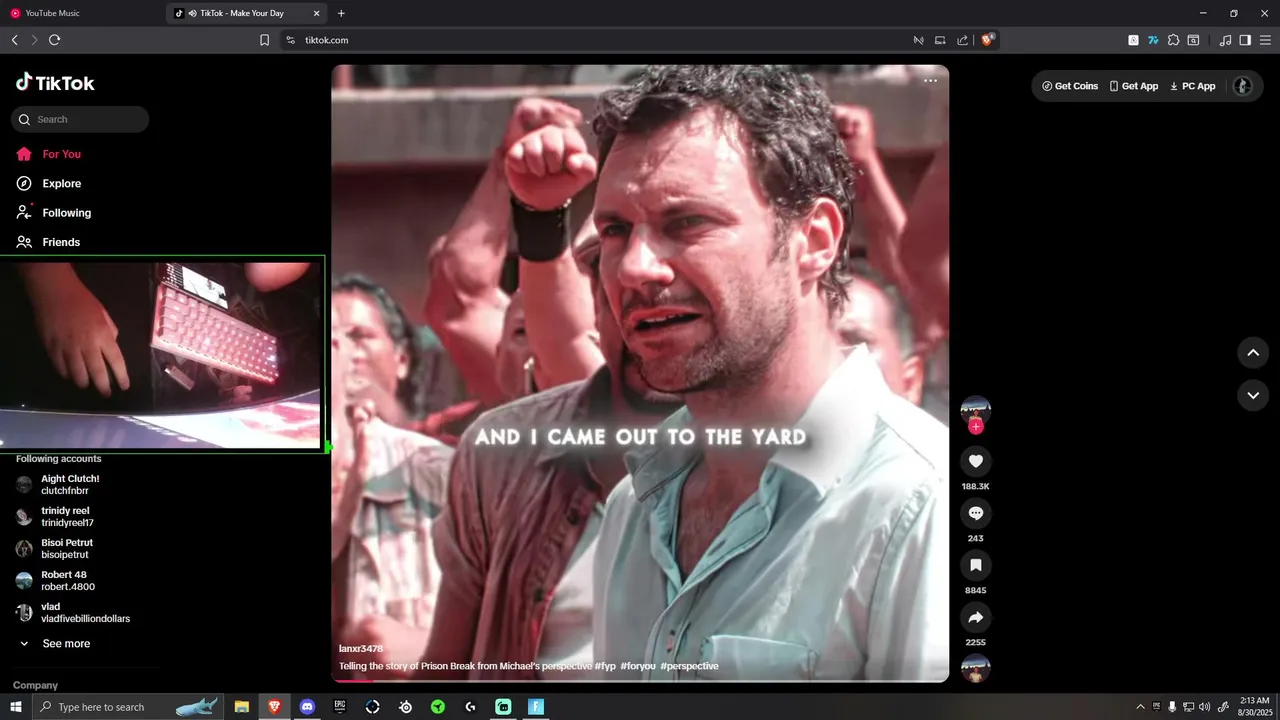The height and width of the screenshot is (720, 1280).
Task: Open File Explorer from the taskbar
Action: pyautogui.click(x=241, y=707)
